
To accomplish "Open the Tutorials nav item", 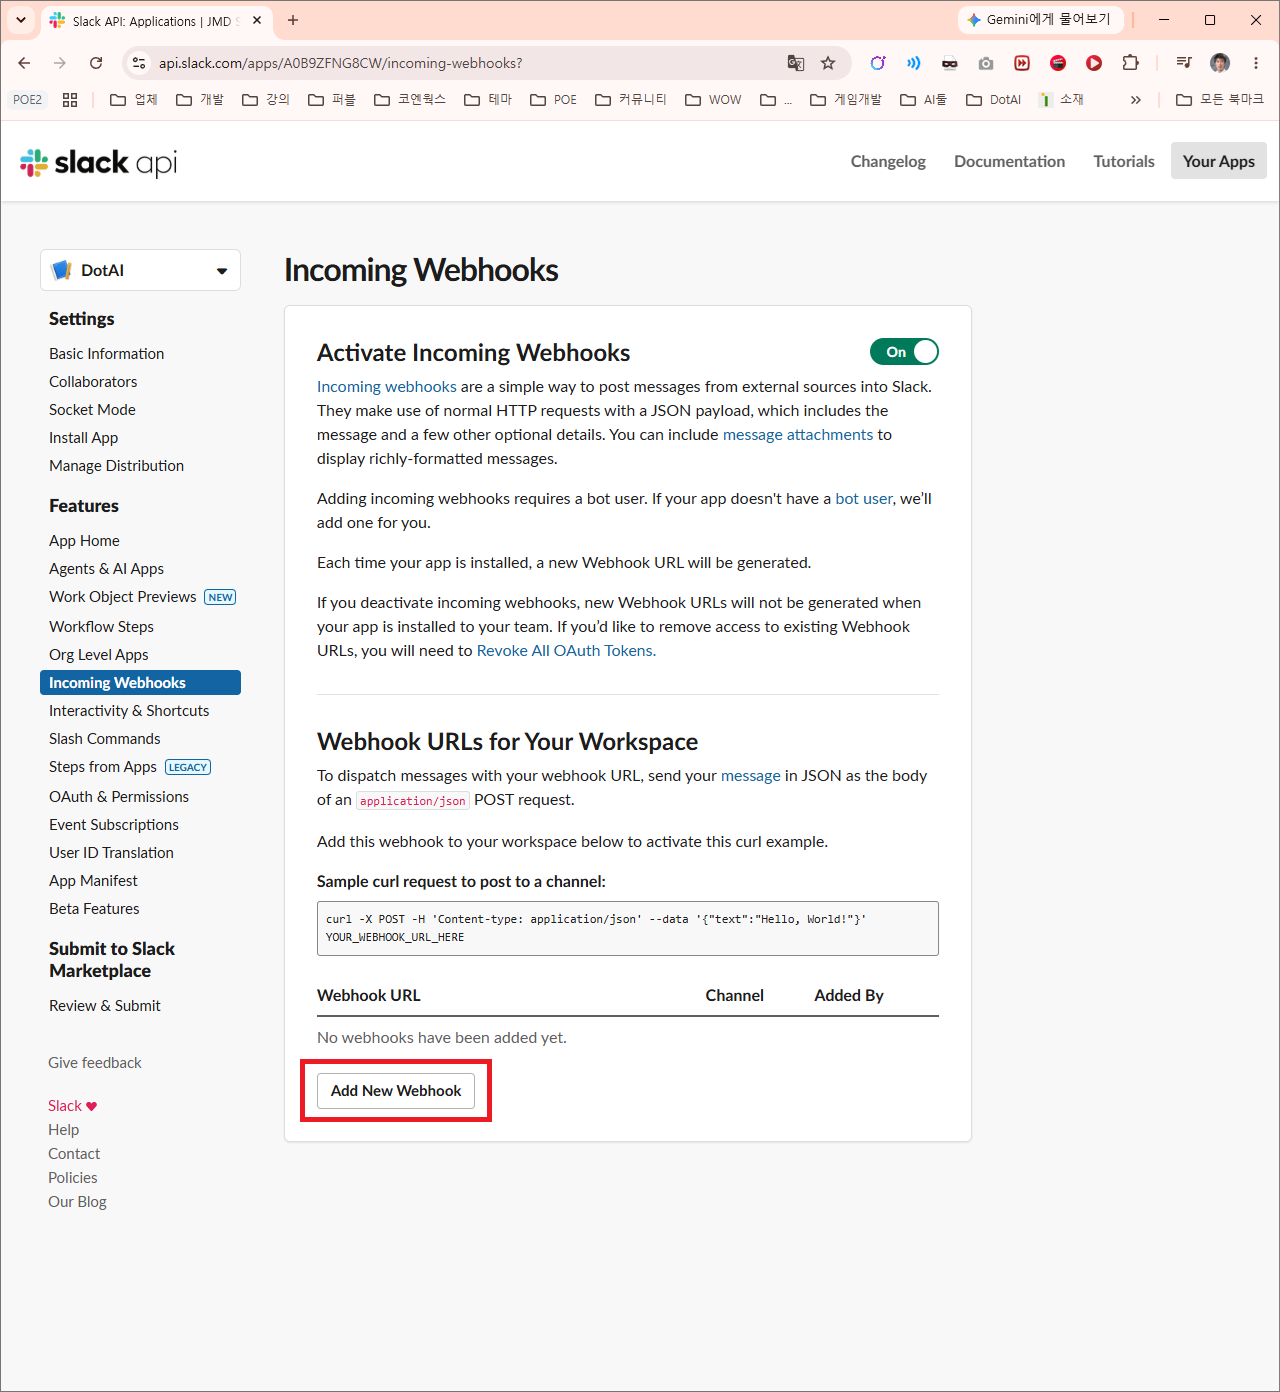I will pos(1124,161).
